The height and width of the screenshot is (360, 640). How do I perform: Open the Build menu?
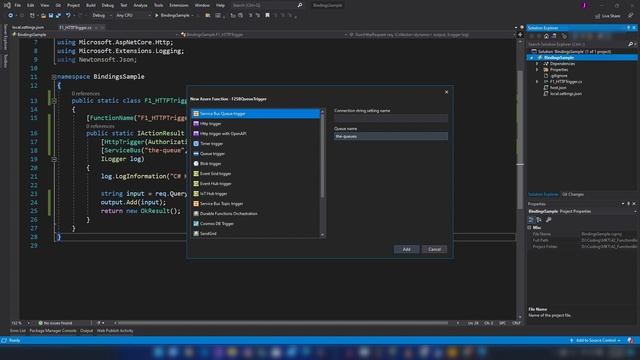pos(91,5)
